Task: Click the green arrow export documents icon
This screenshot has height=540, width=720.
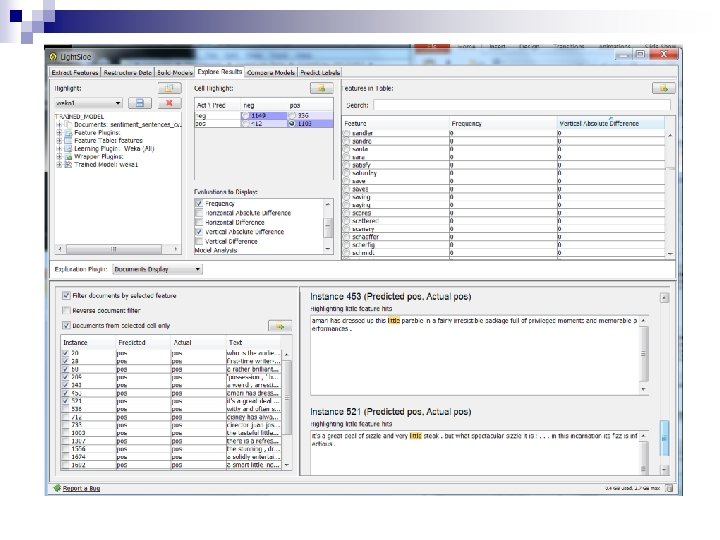Action: tap(280, 326)
